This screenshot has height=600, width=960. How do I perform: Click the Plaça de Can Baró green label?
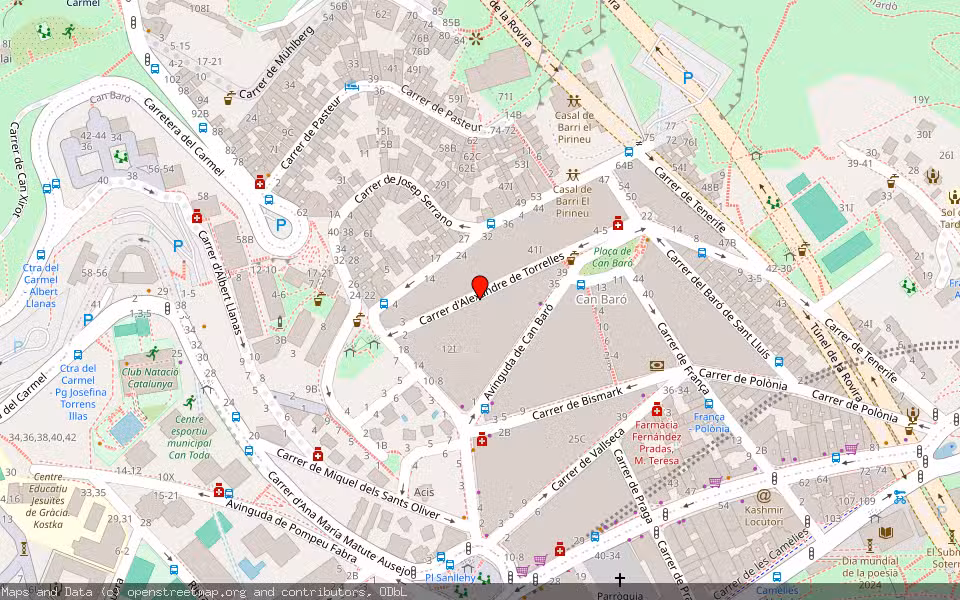(x=612, y=257)
